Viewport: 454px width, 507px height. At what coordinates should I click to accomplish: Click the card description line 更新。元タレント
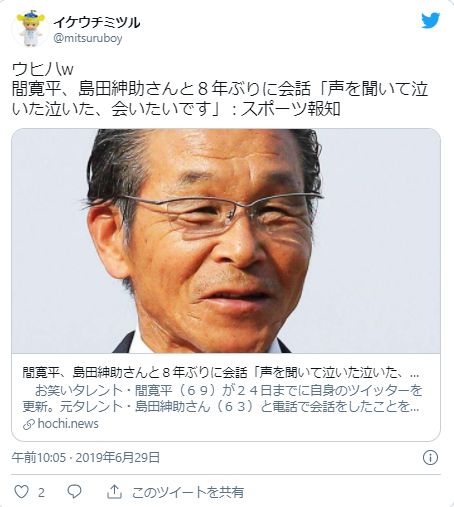coord(221,407)
